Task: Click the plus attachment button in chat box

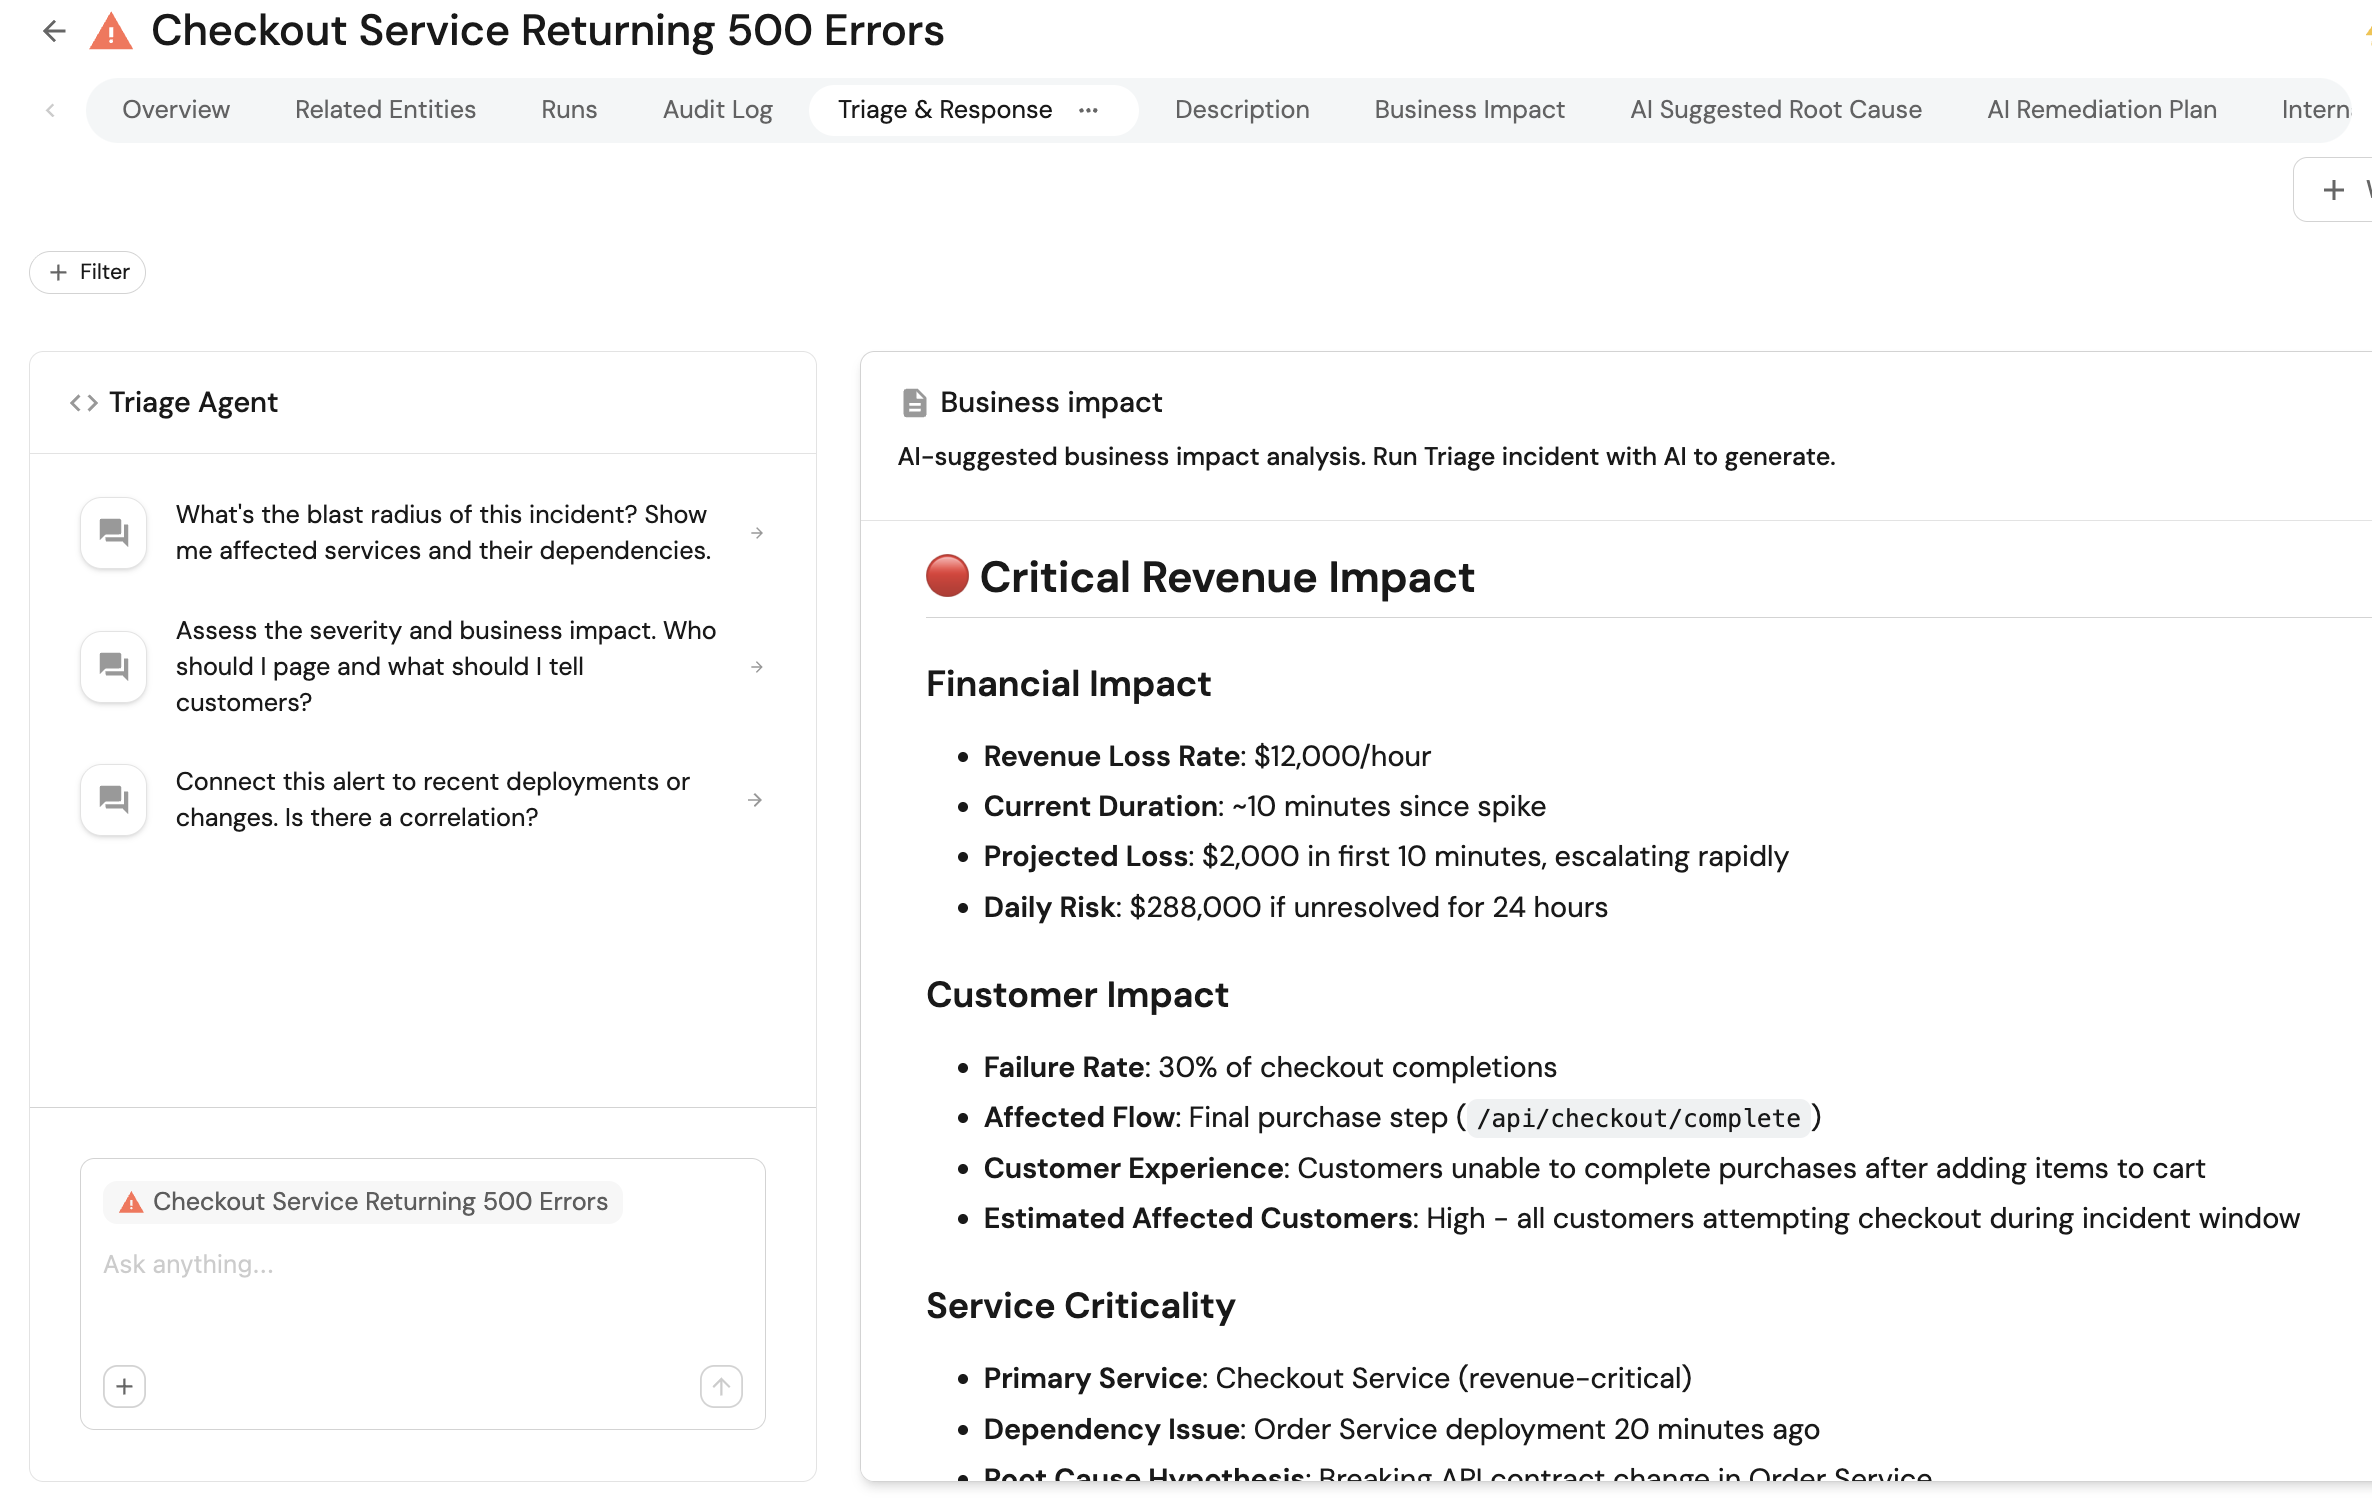Action: (x=124, y=1386)
